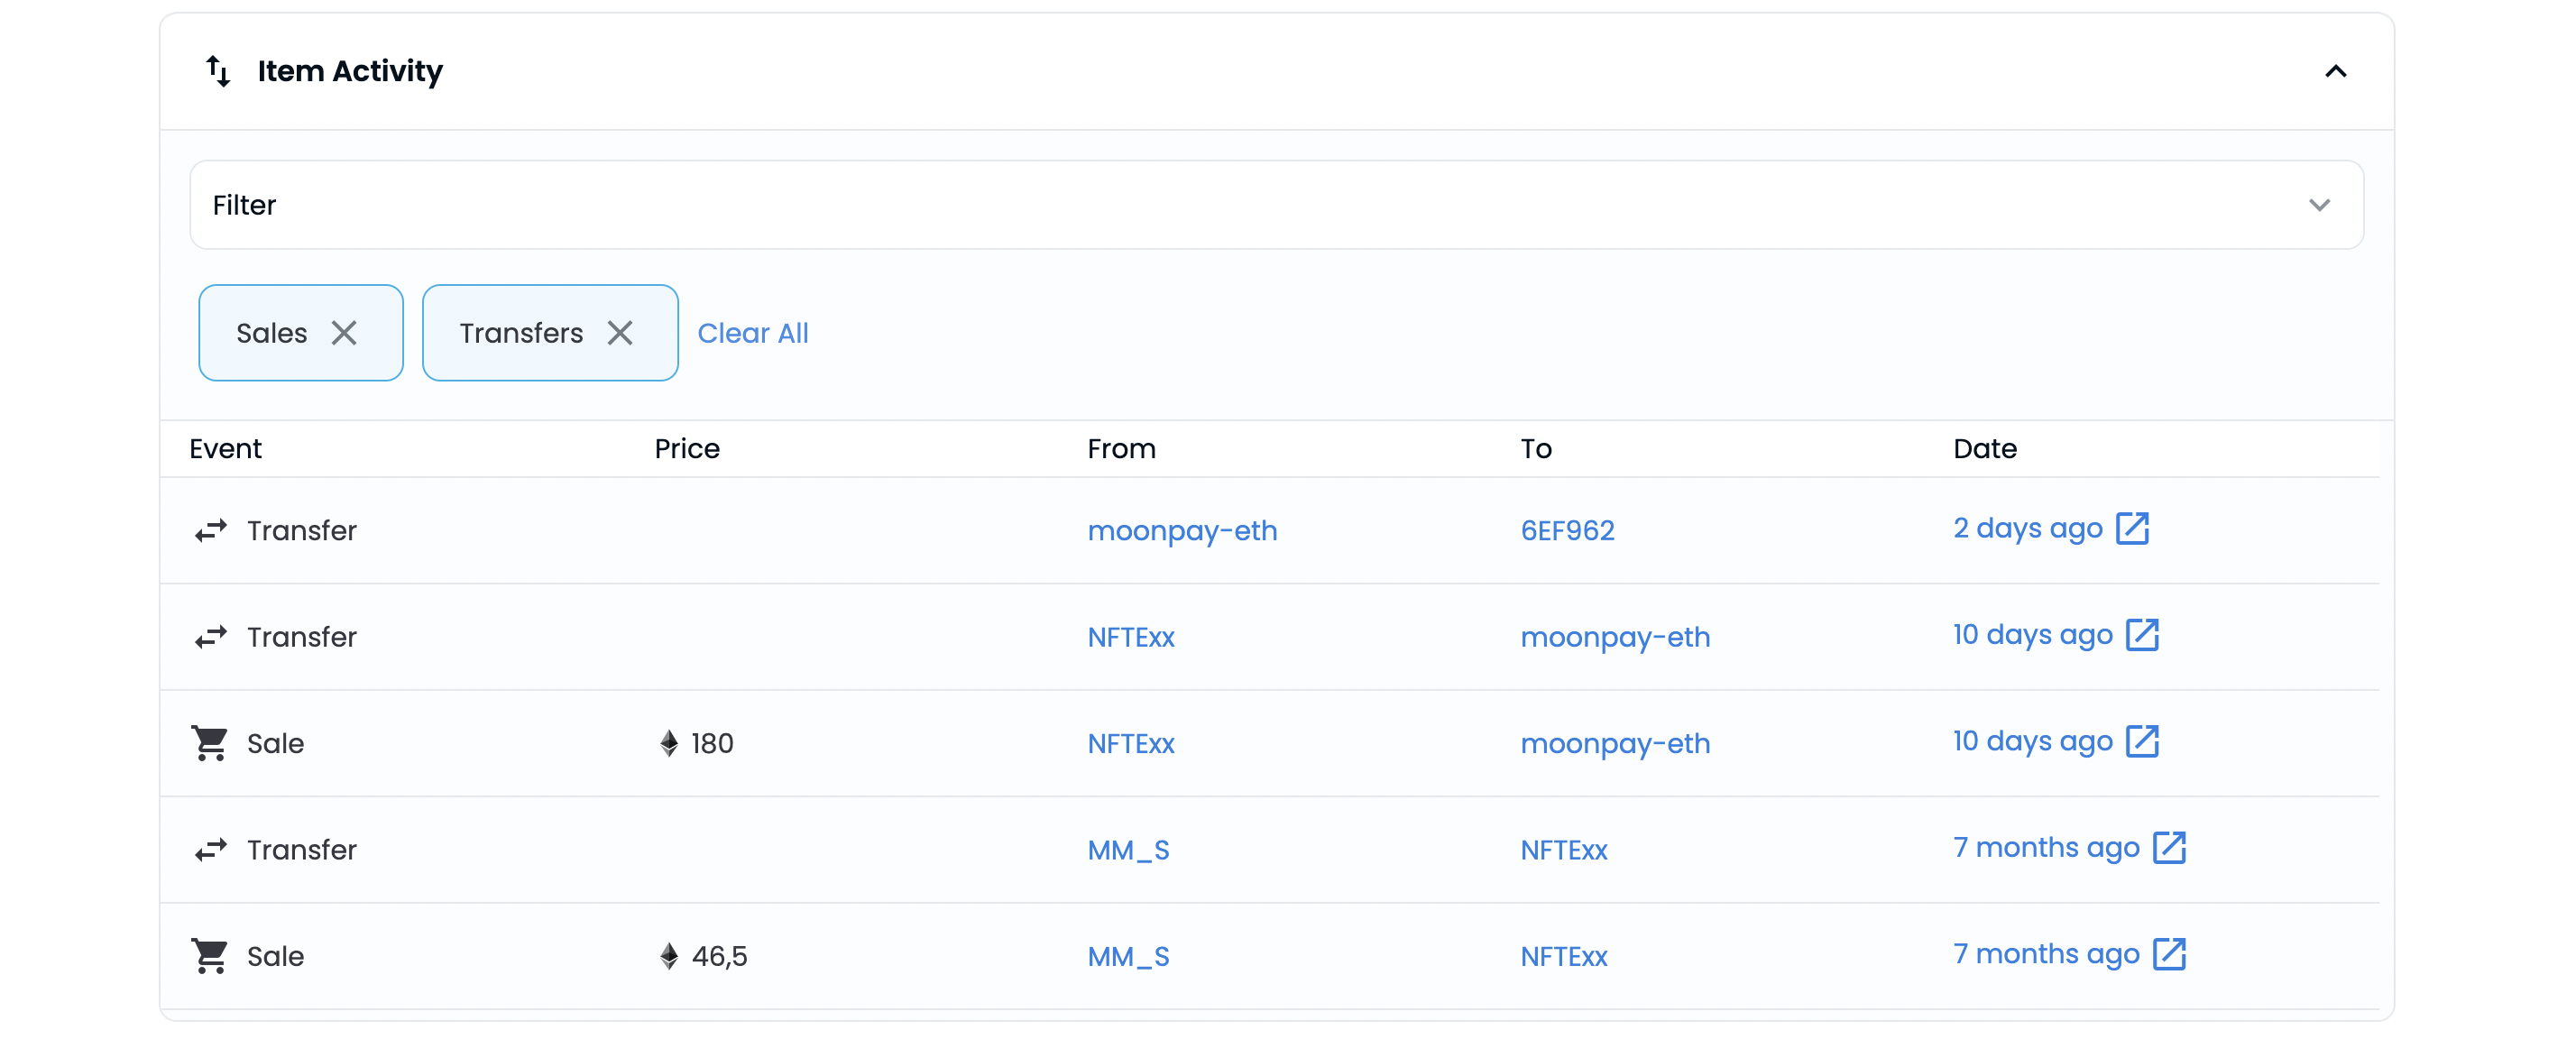The image size is (2576, 1039).
Task: Click Clear All filters link
Action: click(752, 333)
